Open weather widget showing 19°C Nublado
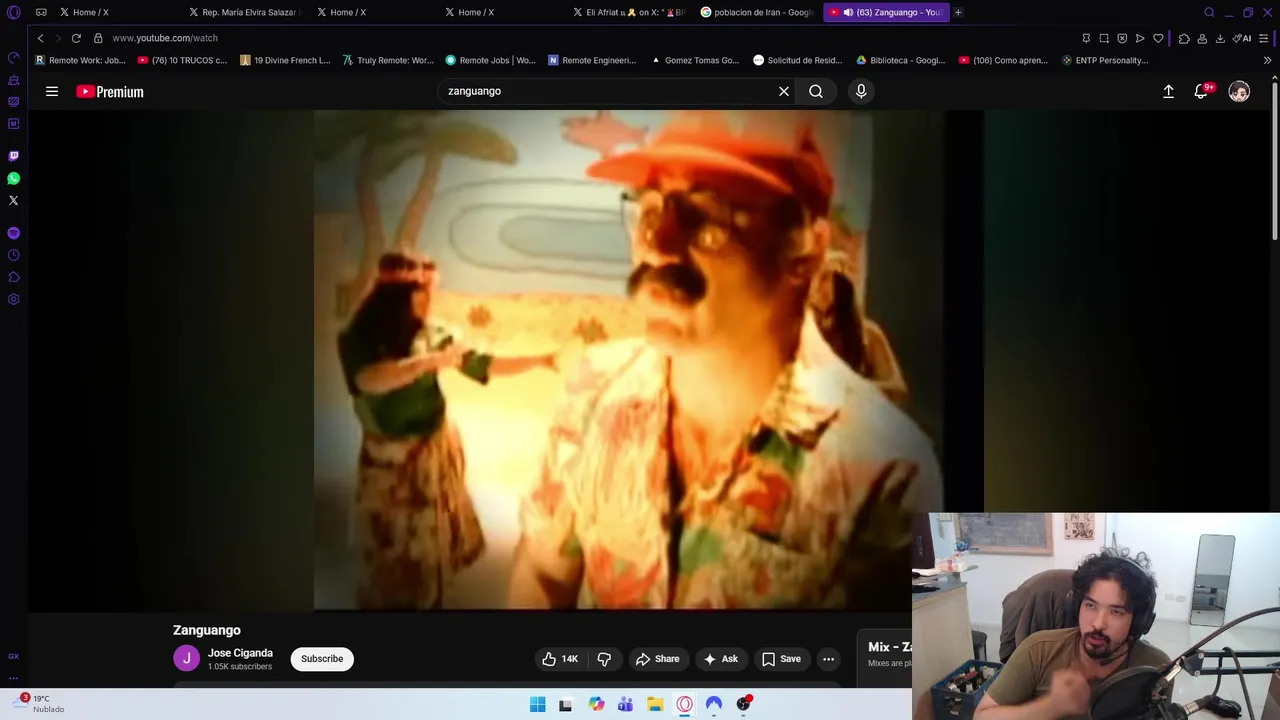 coord(40,704)
